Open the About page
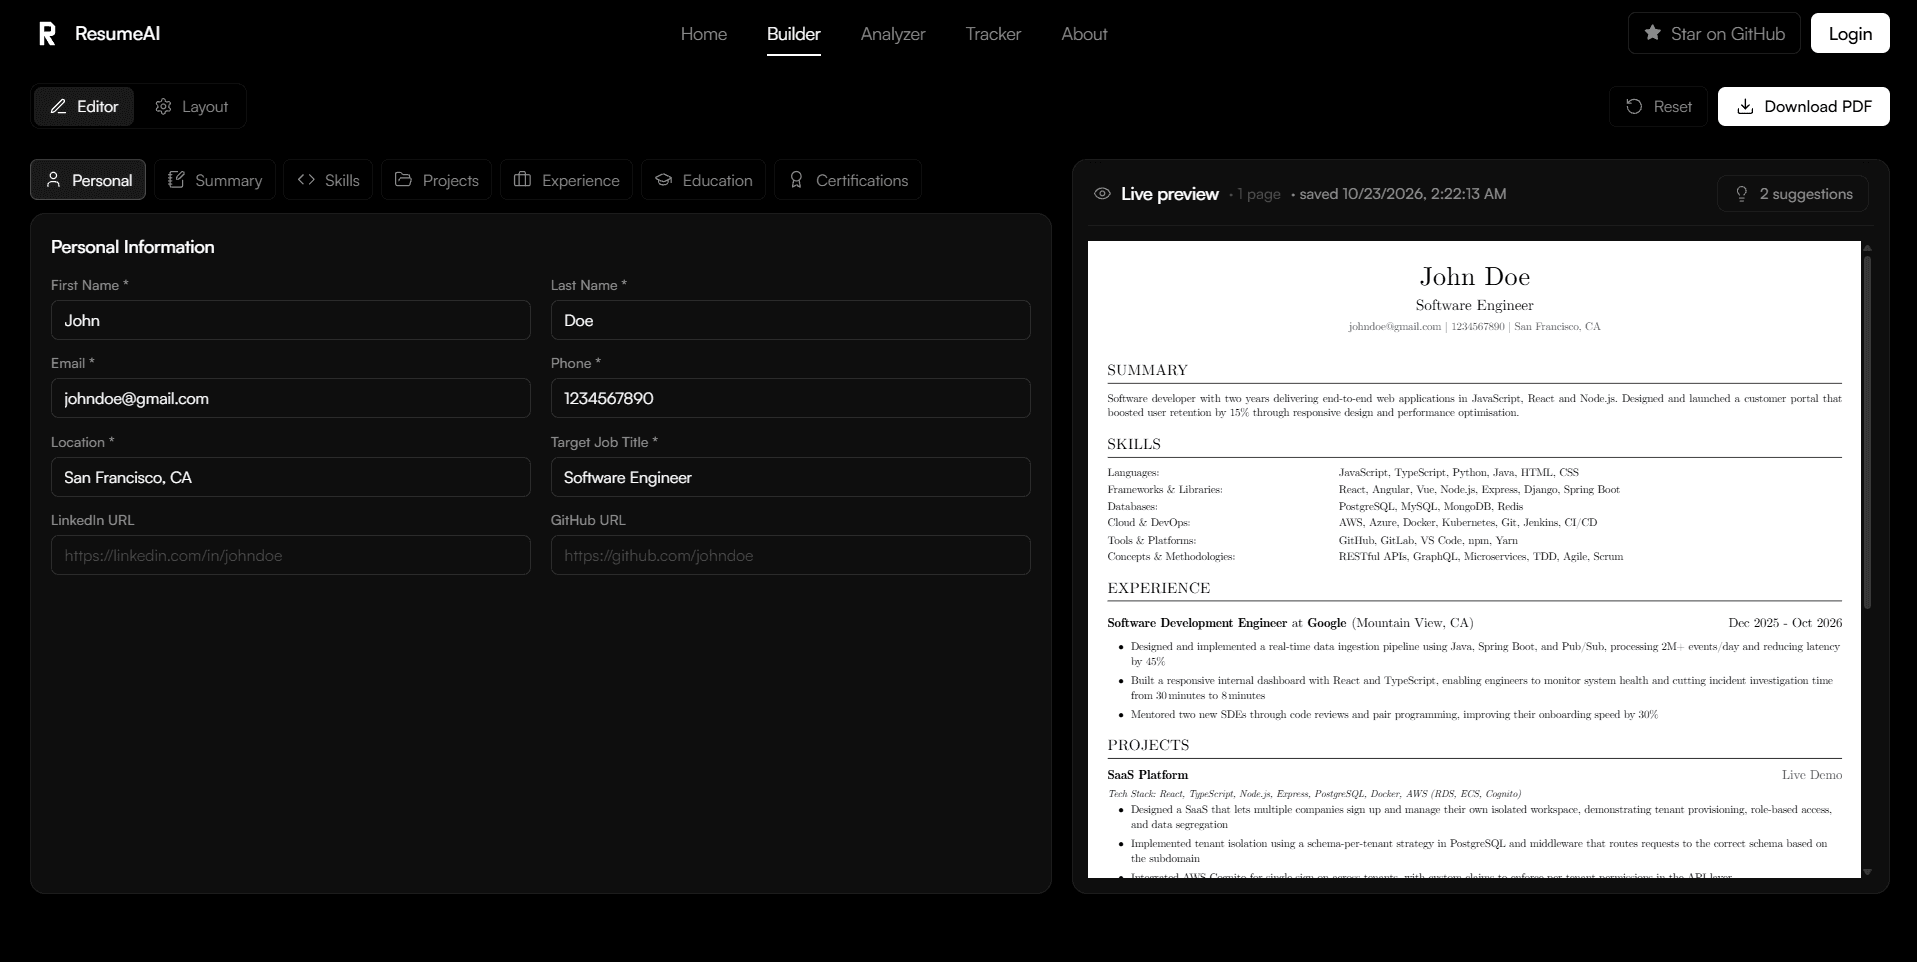 click(x=1084, y=34)
